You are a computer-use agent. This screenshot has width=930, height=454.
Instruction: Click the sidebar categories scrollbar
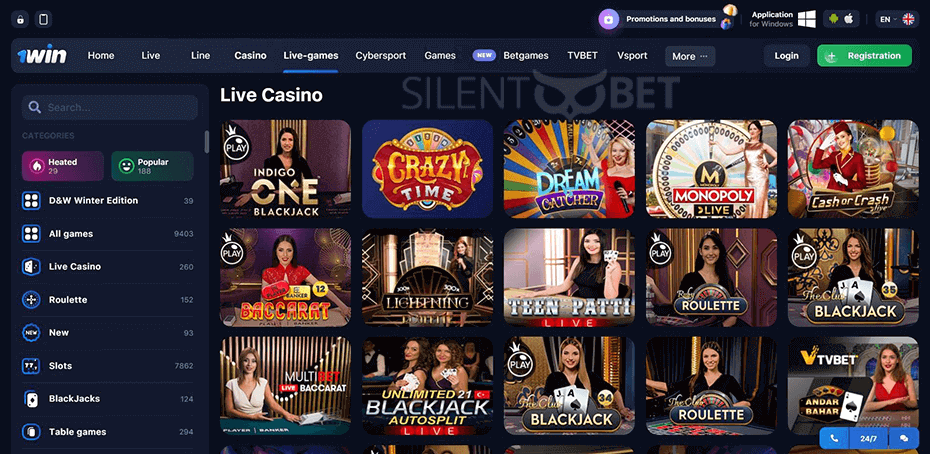(206, 141)
